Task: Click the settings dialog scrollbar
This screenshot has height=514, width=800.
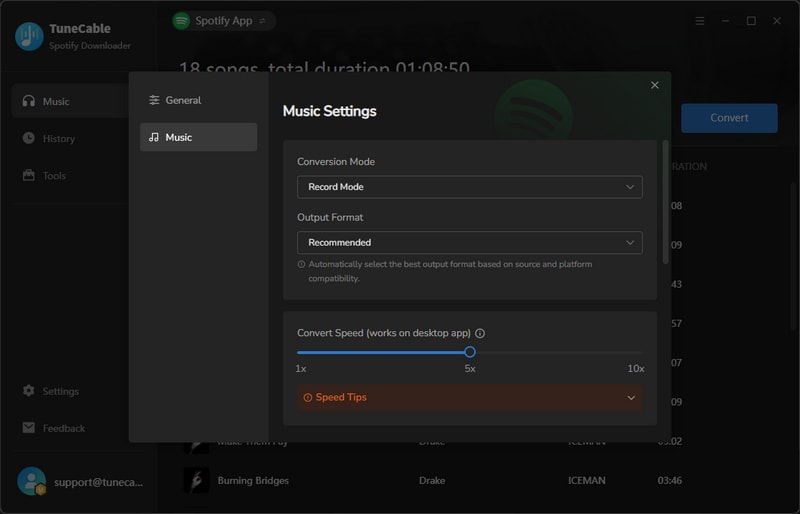Action: (x=665, y=202)
